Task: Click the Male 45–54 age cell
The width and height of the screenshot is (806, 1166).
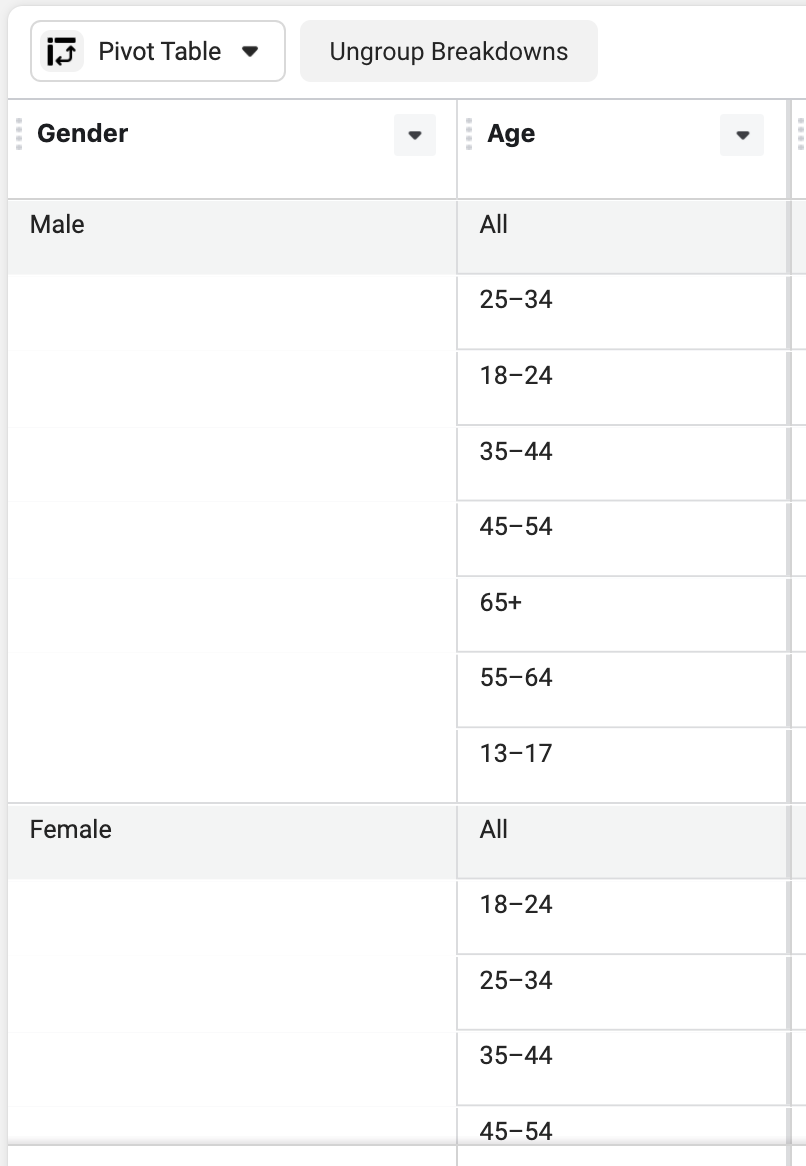Action: 516,527
